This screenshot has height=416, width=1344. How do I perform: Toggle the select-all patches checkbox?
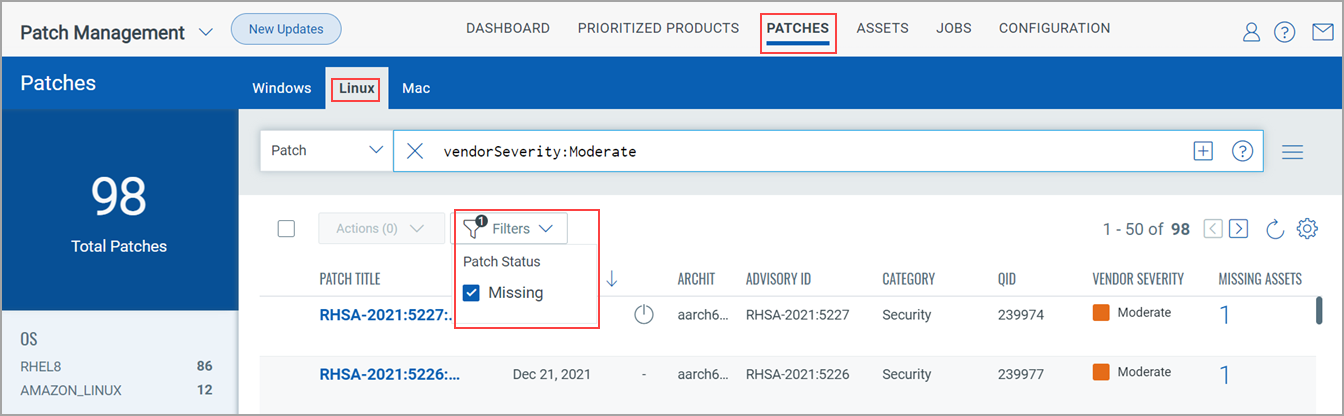[286, 229]
